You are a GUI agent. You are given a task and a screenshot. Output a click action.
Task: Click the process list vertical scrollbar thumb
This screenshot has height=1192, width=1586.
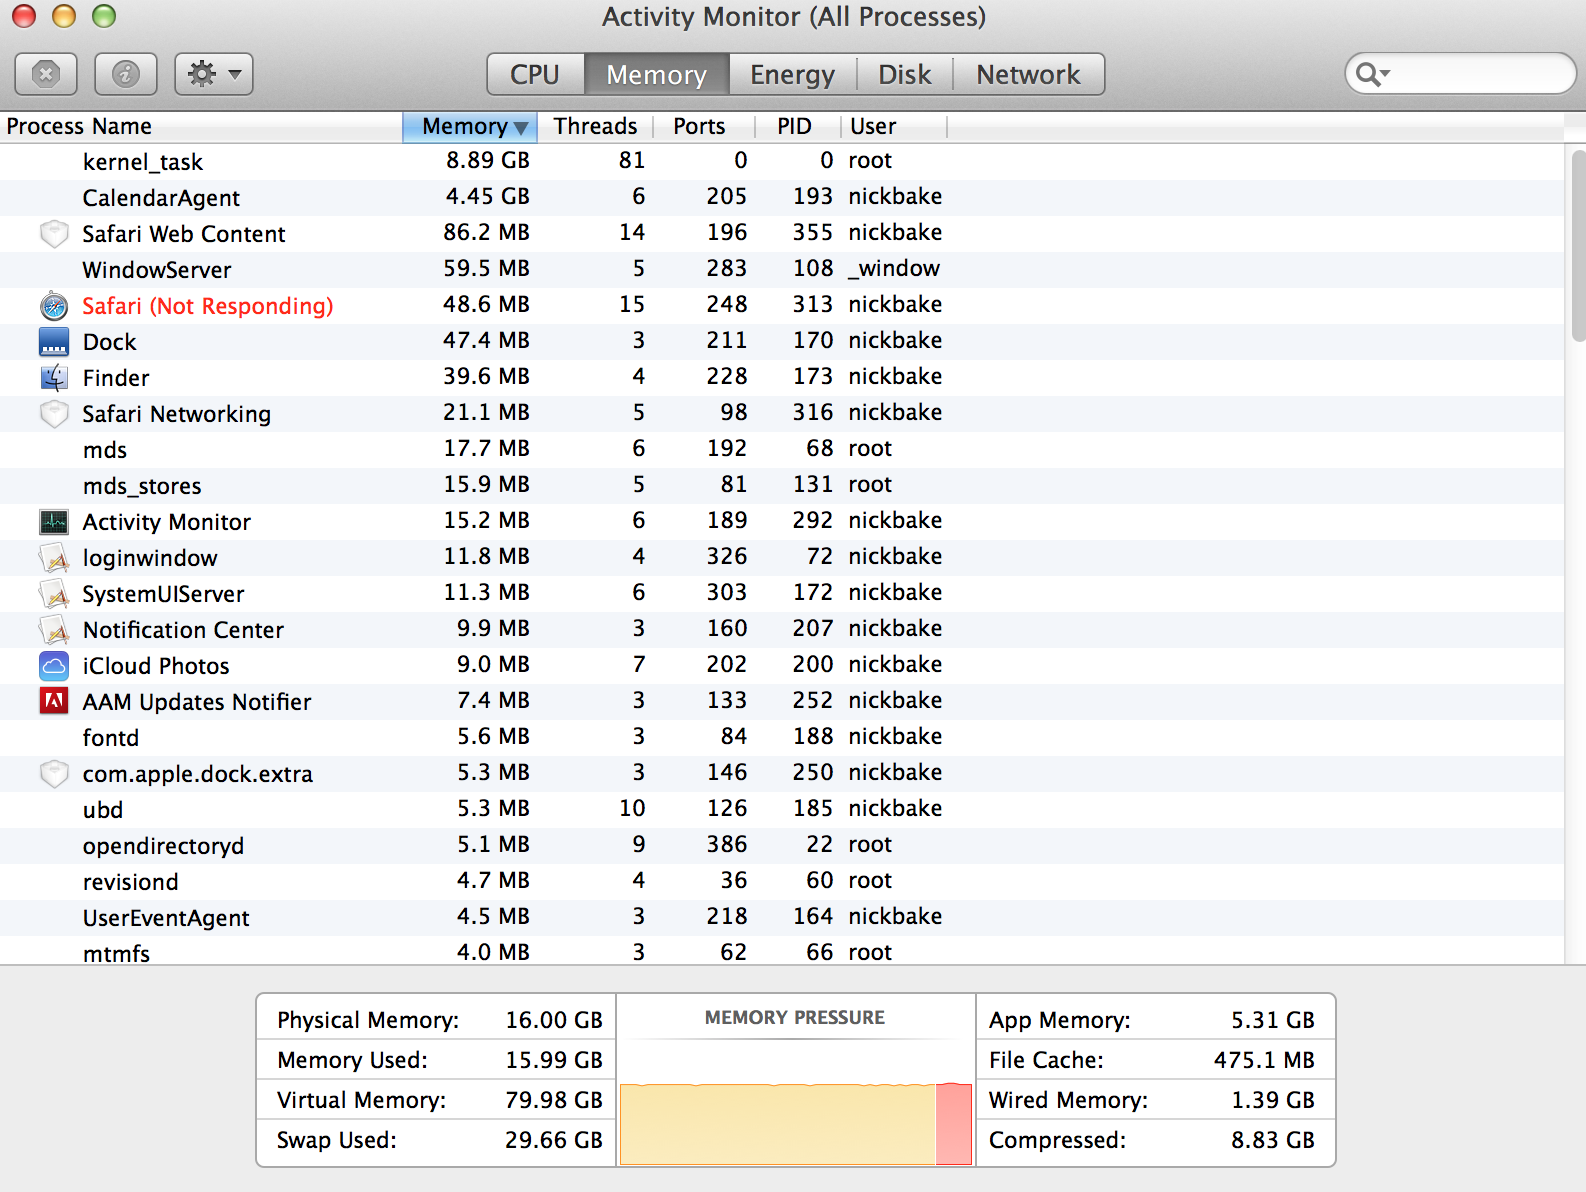click(x=1578, y=246)
